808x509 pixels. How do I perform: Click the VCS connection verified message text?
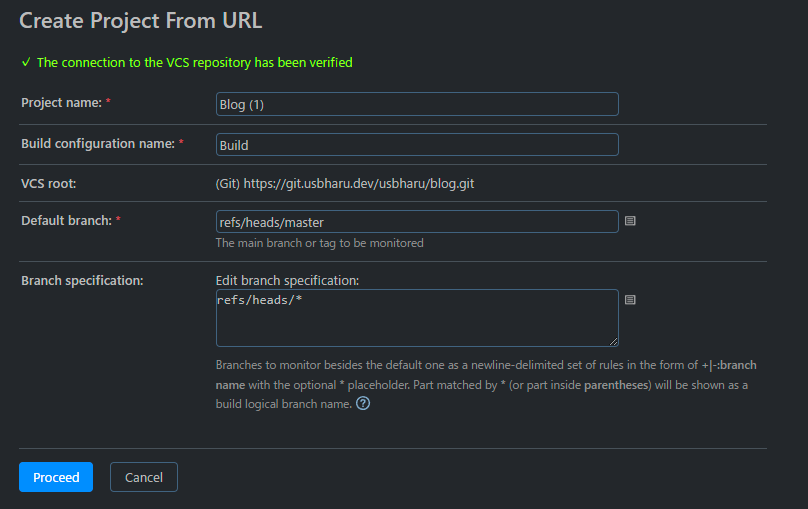[194, 62]
